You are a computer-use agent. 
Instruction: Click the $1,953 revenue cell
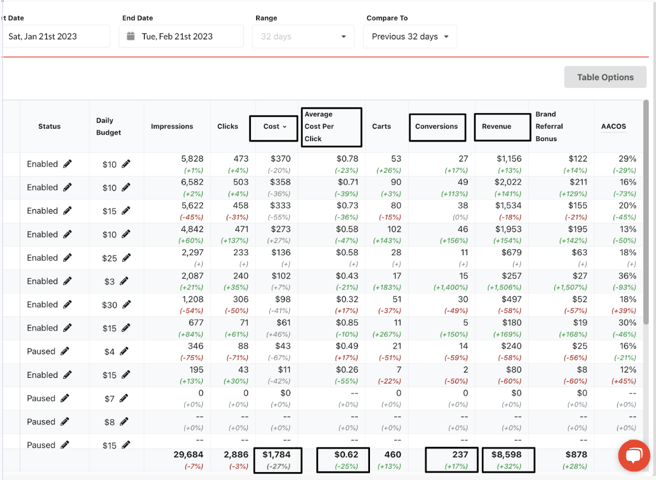[508, 229]
